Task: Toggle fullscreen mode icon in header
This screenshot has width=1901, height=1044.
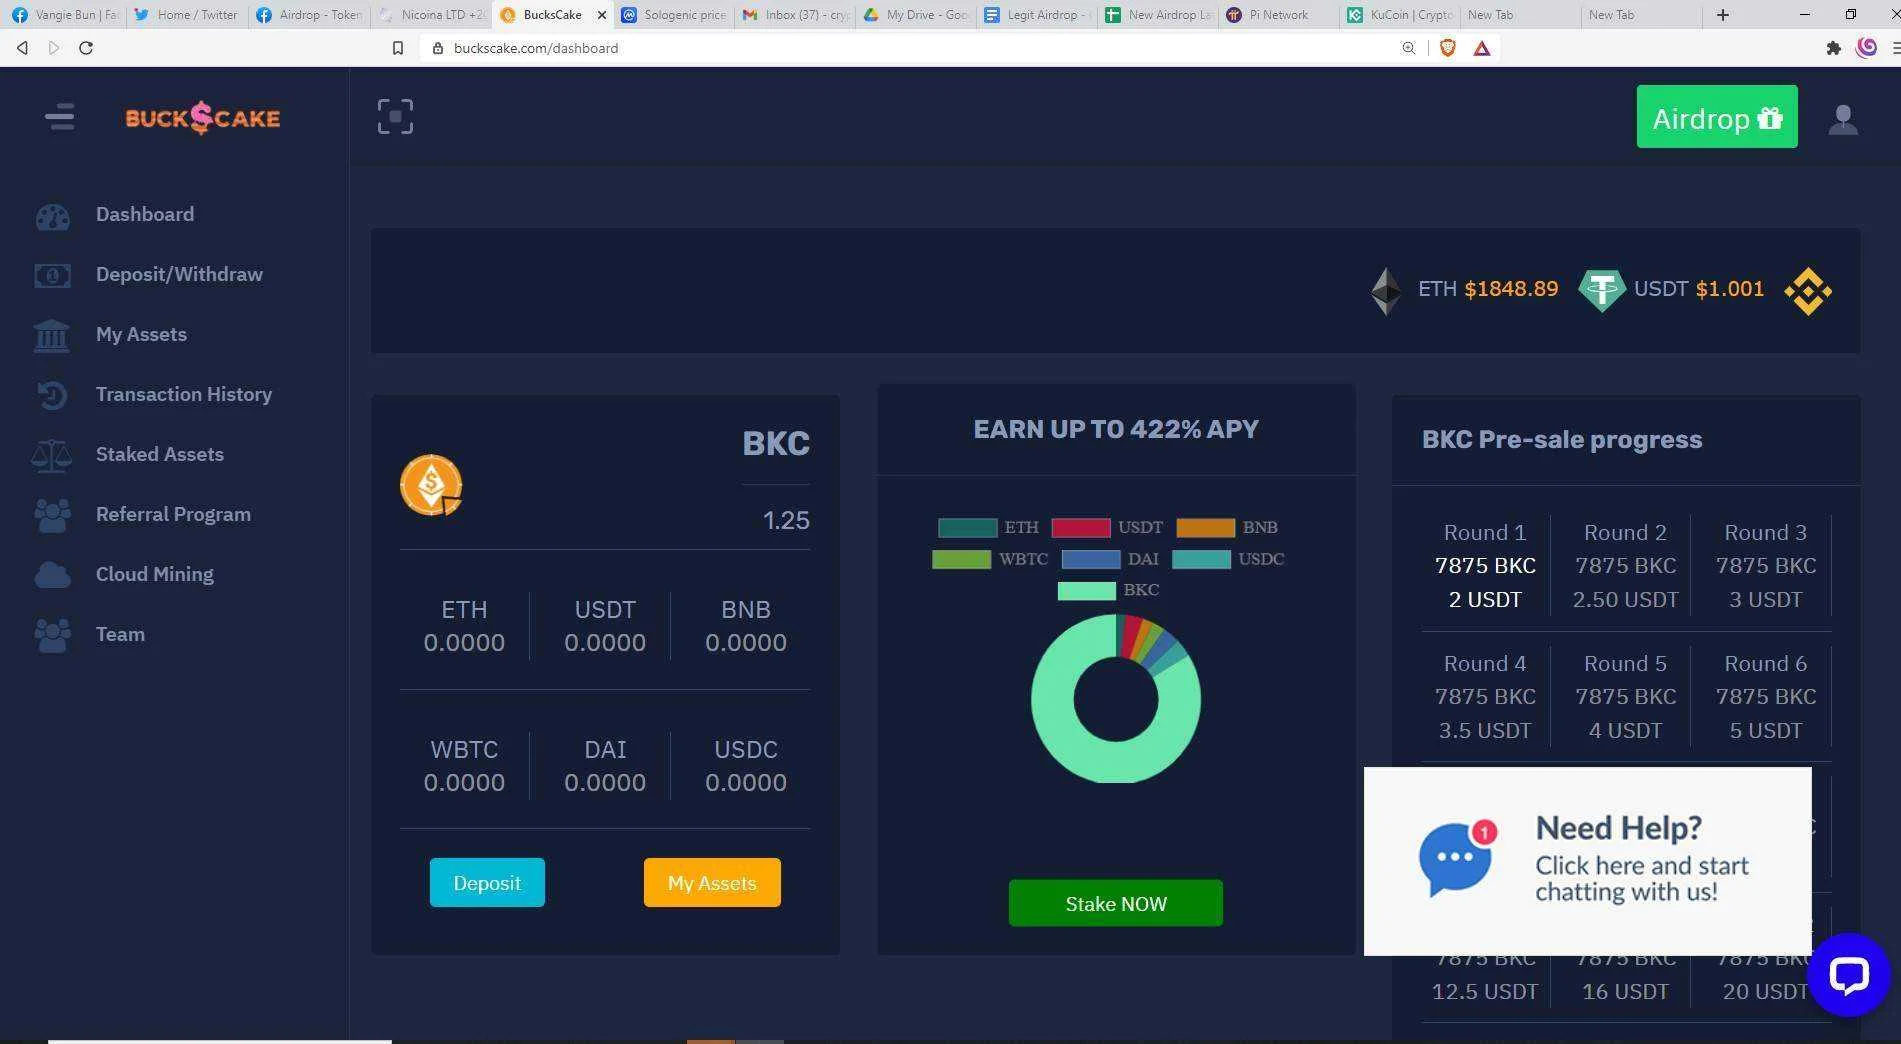Action: click(395, 117)
